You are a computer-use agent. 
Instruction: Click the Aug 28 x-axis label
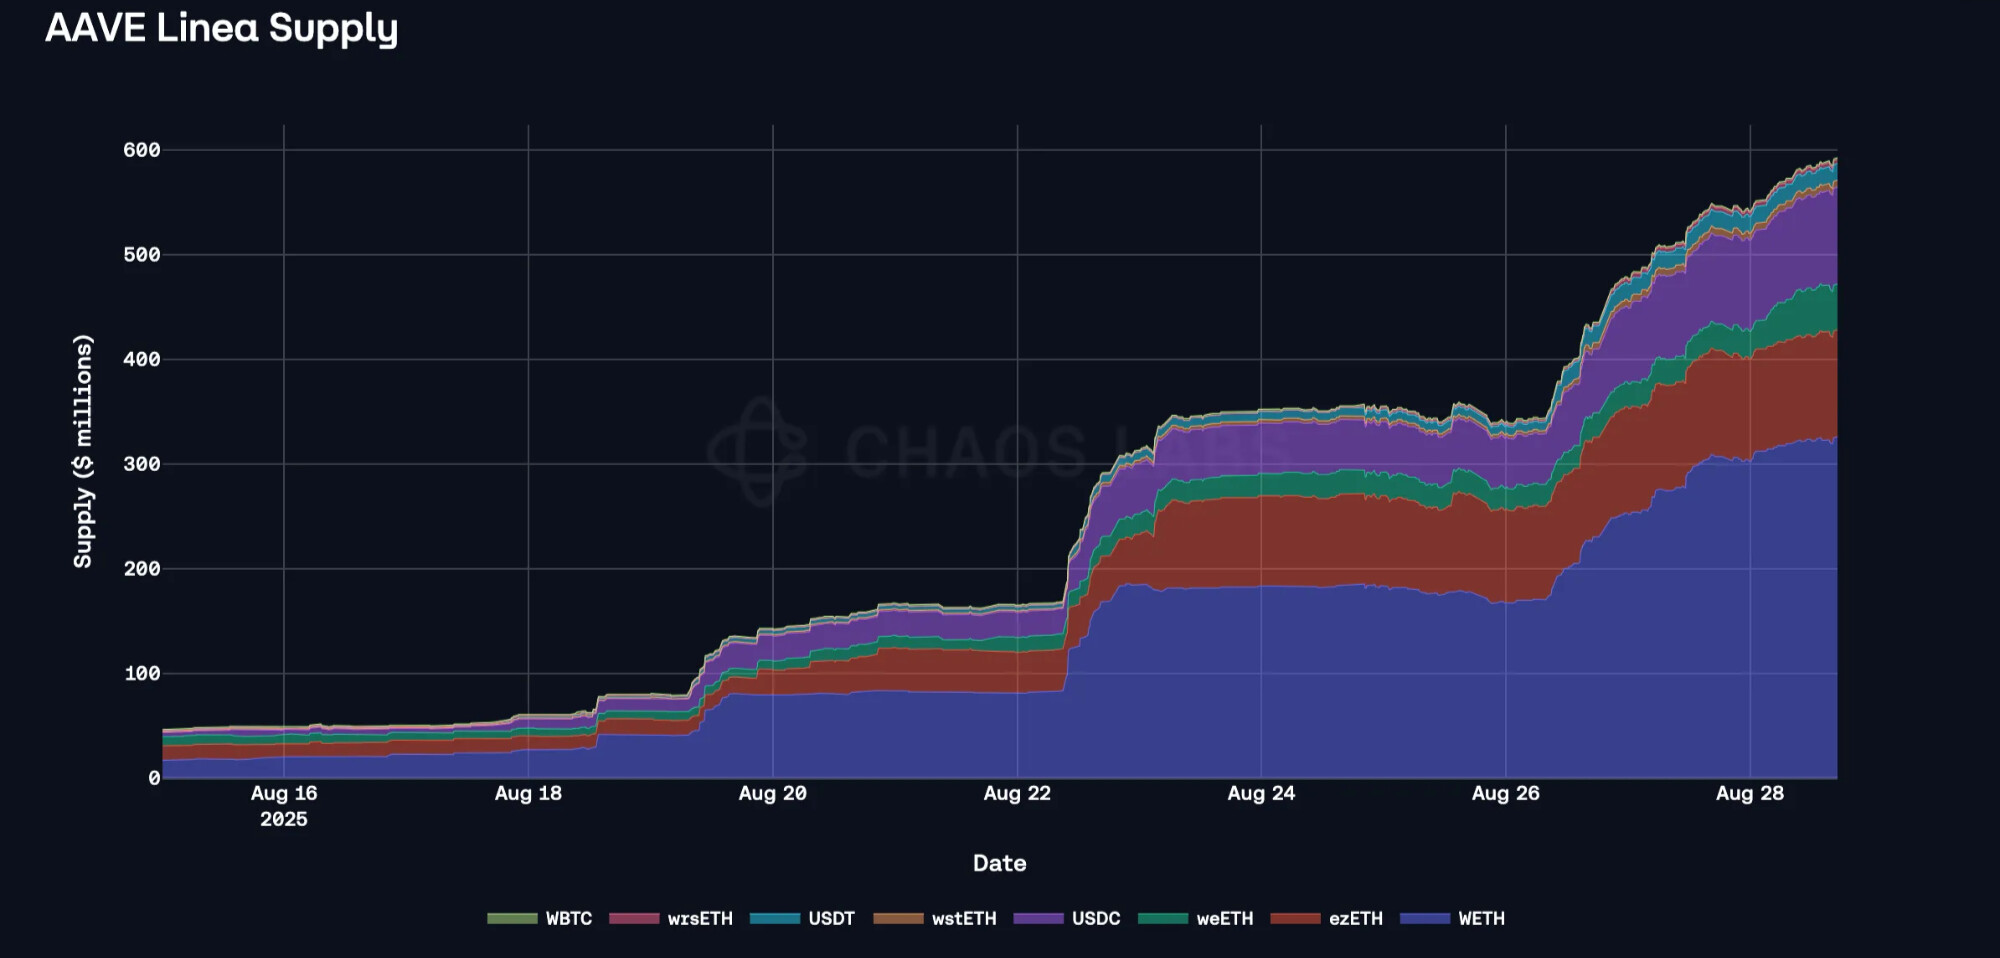pyautogui.click(x=1750, y=793)
